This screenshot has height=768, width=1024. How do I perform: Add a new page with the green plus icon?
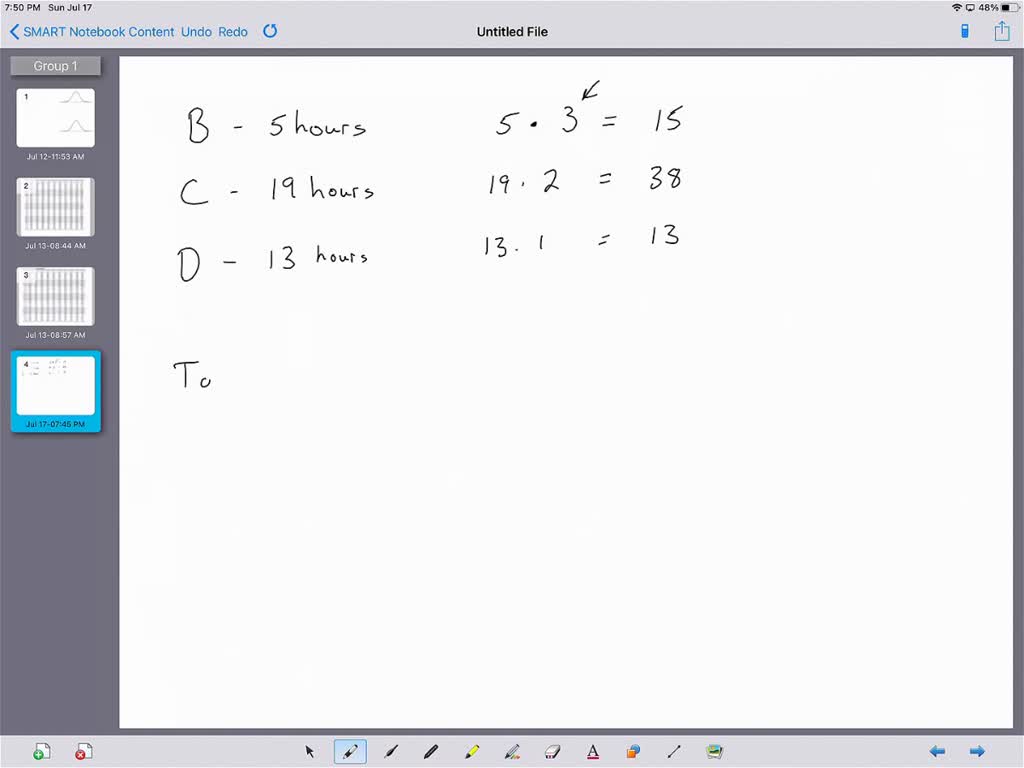point(42,750)
